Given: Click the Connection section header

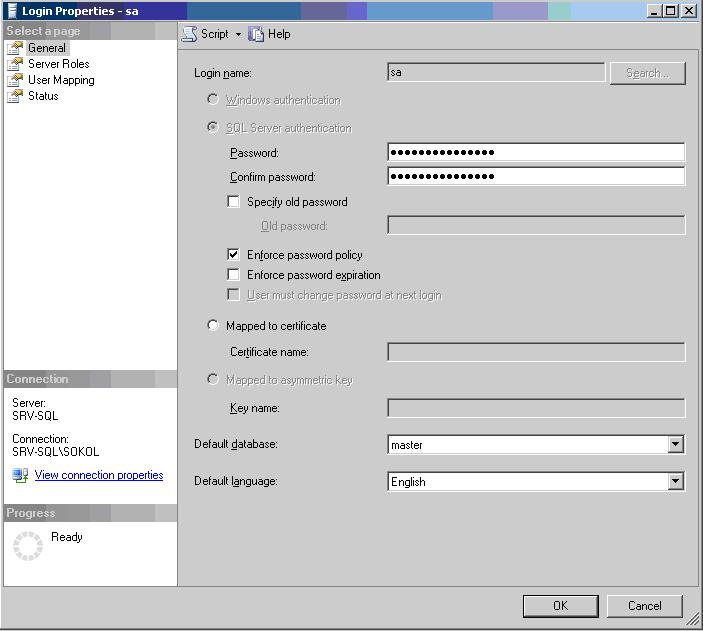Looking at the screenshot, I should click(90, 379).
